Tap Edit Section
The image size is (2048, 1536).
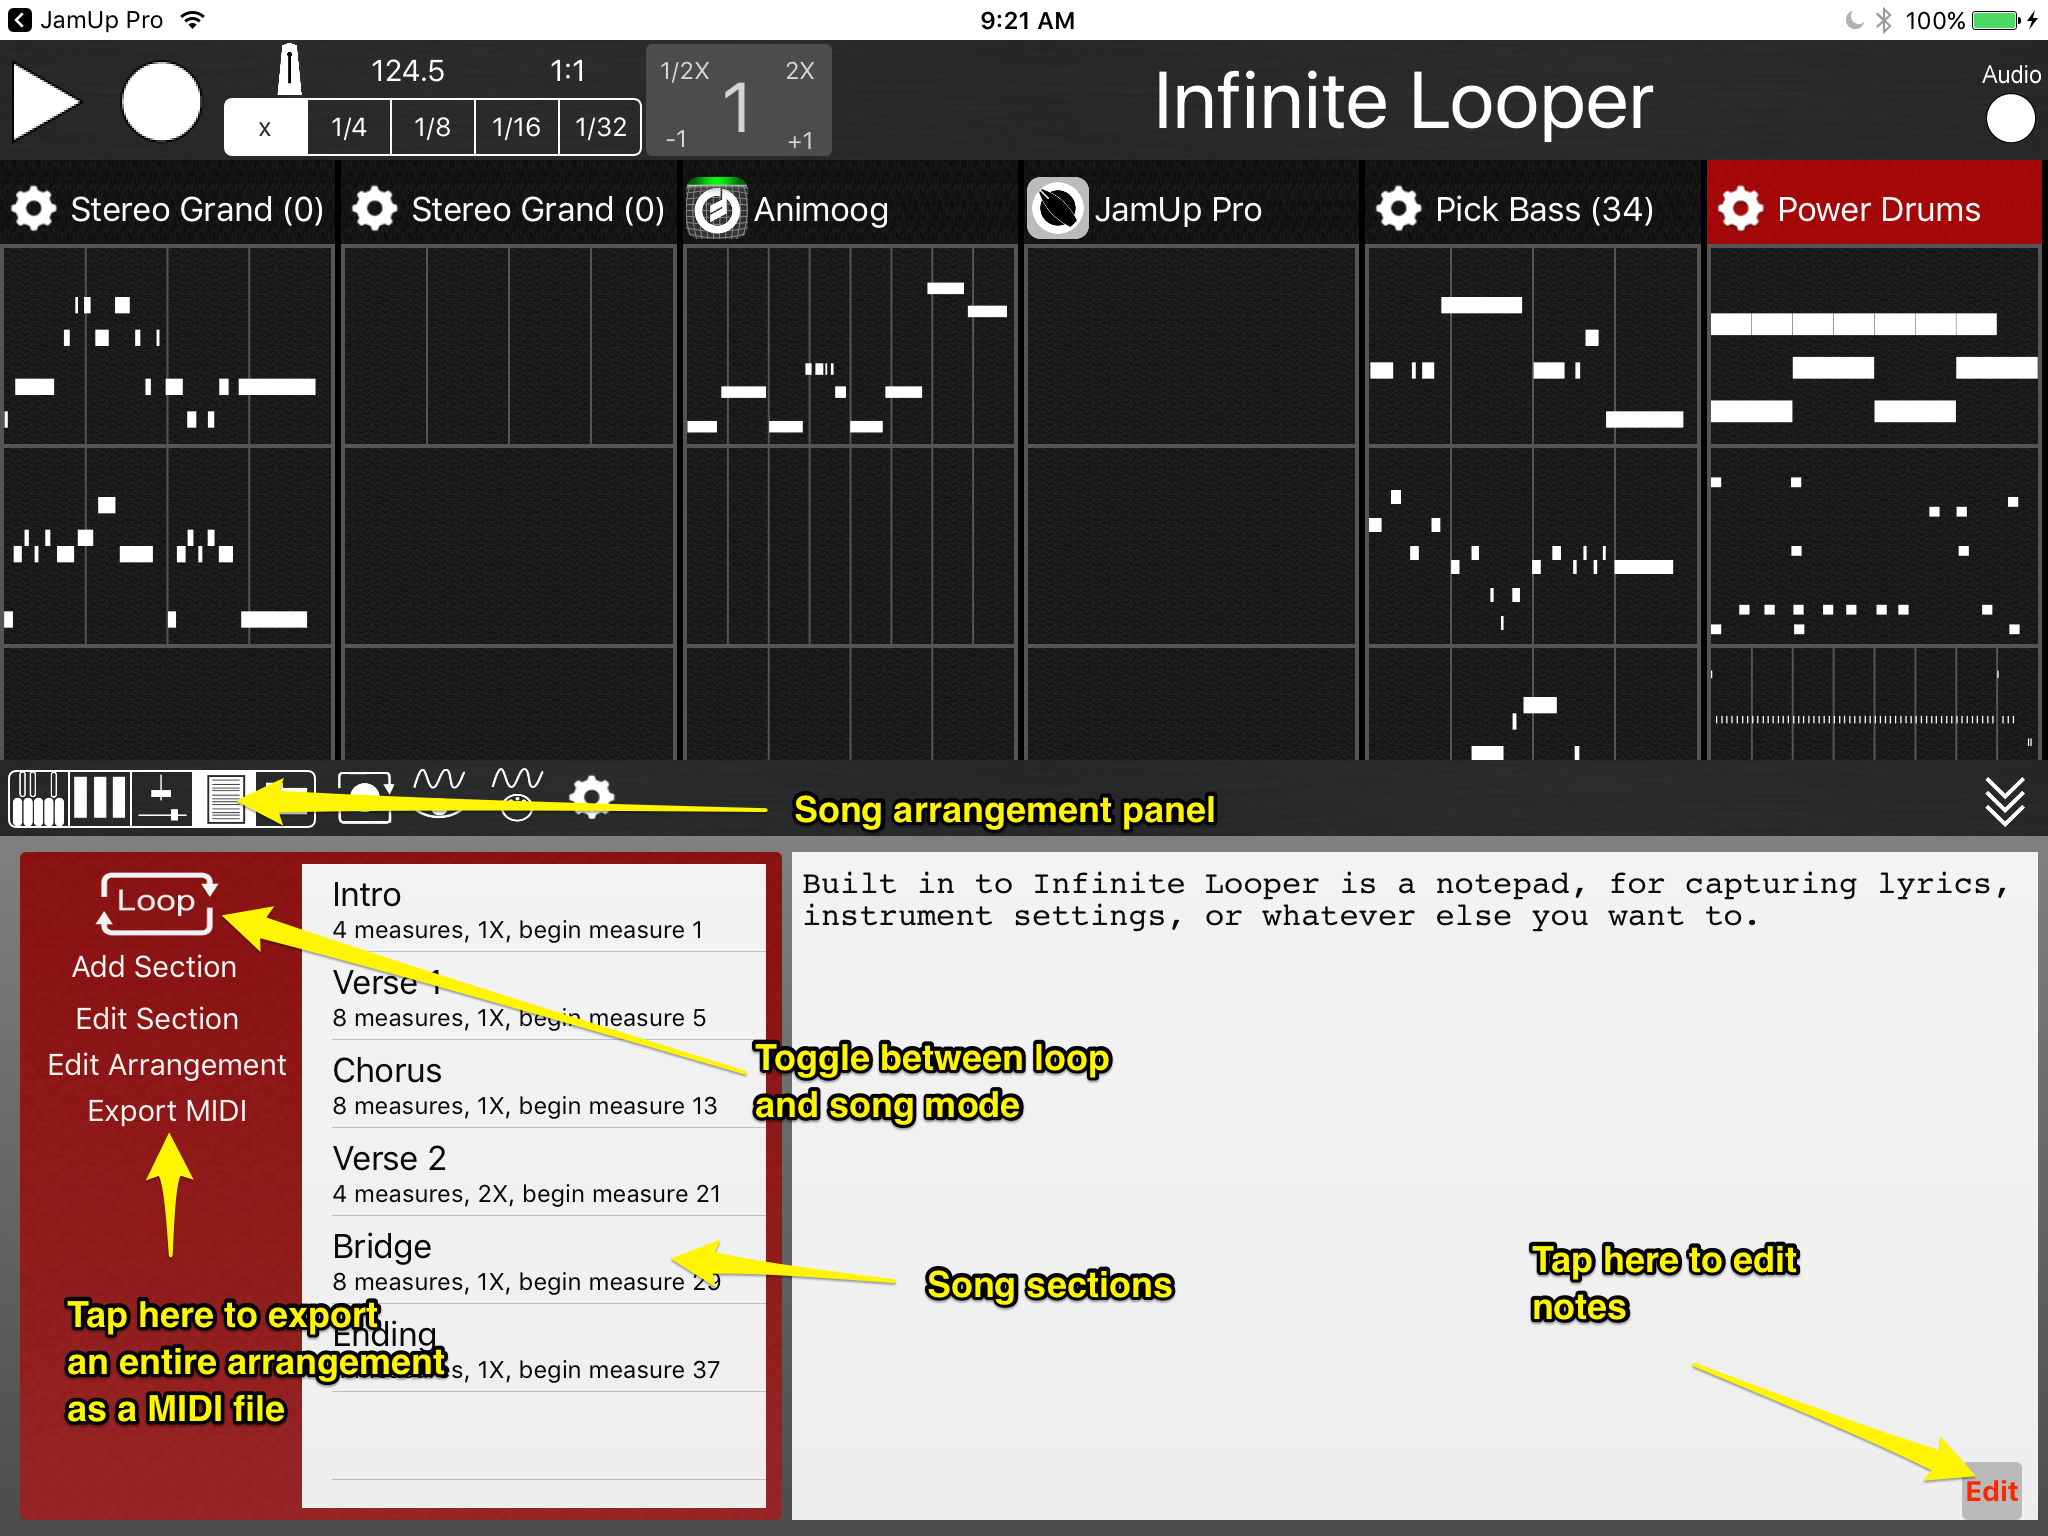click(x=157, y=1019)
